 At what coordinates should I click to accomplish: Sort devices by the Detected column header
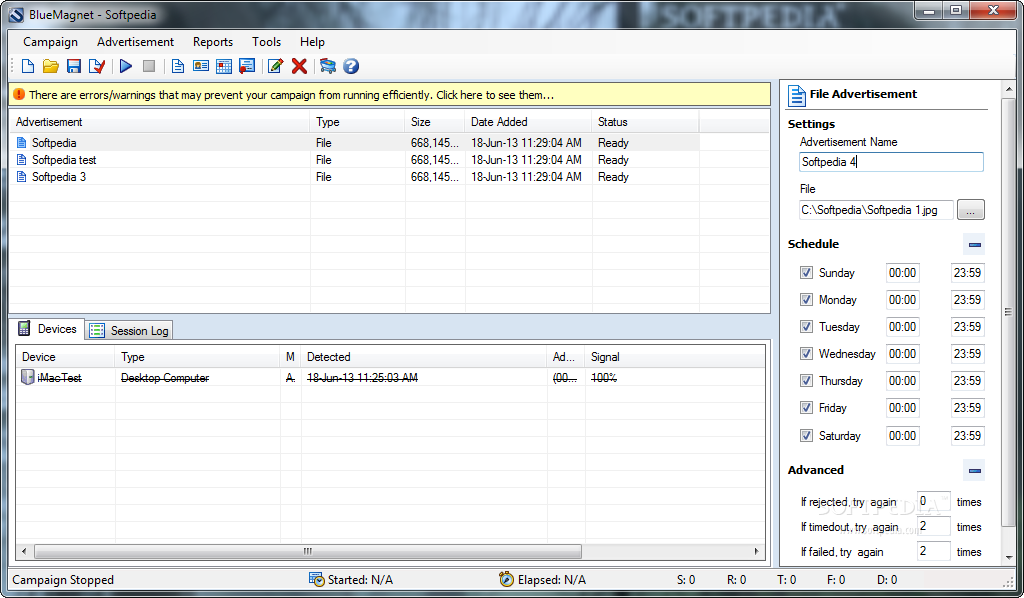coord(424,357)
